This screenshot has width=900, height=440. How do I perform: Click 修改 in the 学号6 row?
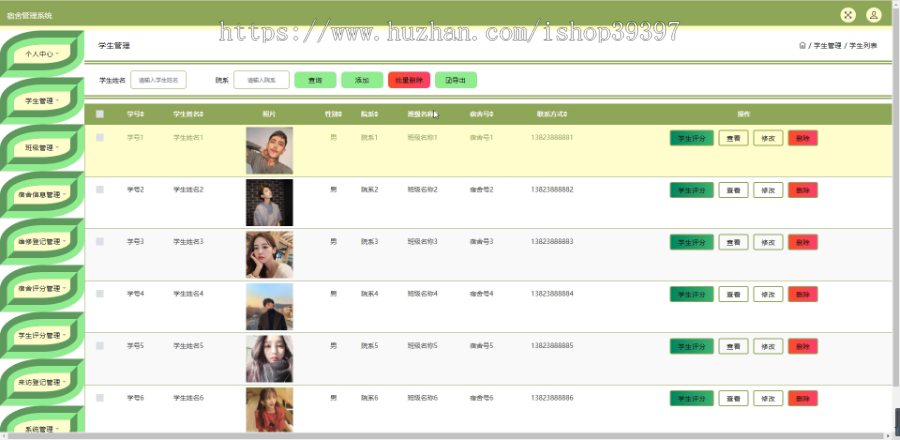tap(768, 398)
